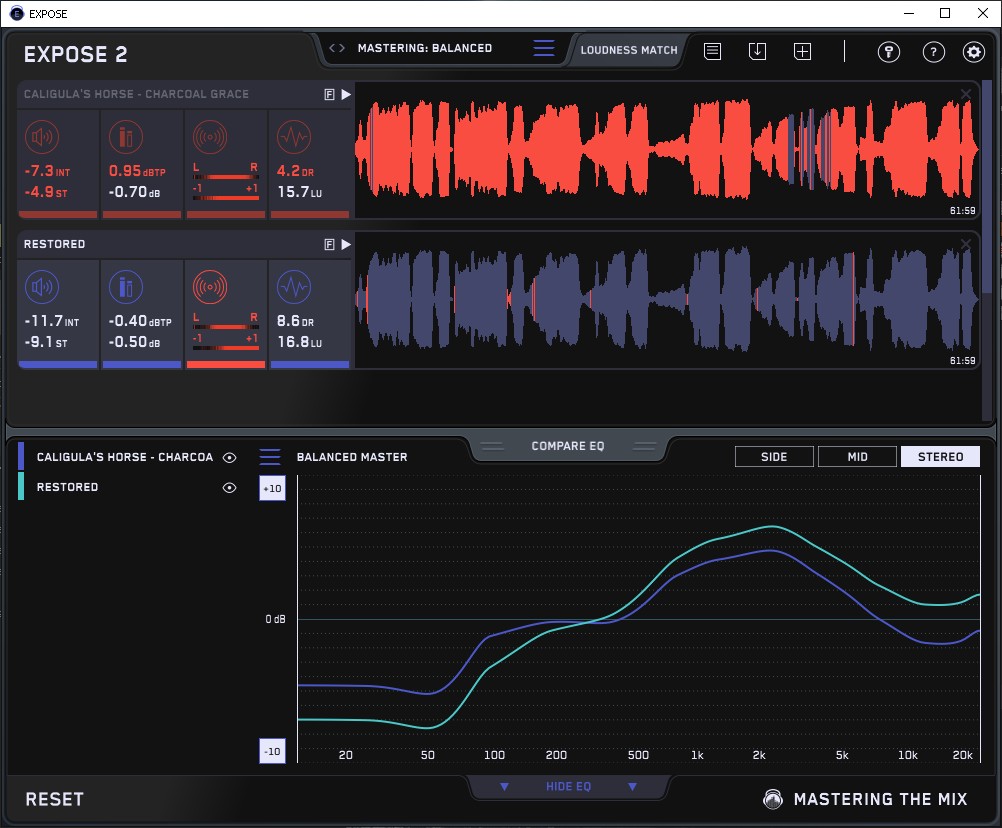Switch EQ view to Mid

point(857,457)
